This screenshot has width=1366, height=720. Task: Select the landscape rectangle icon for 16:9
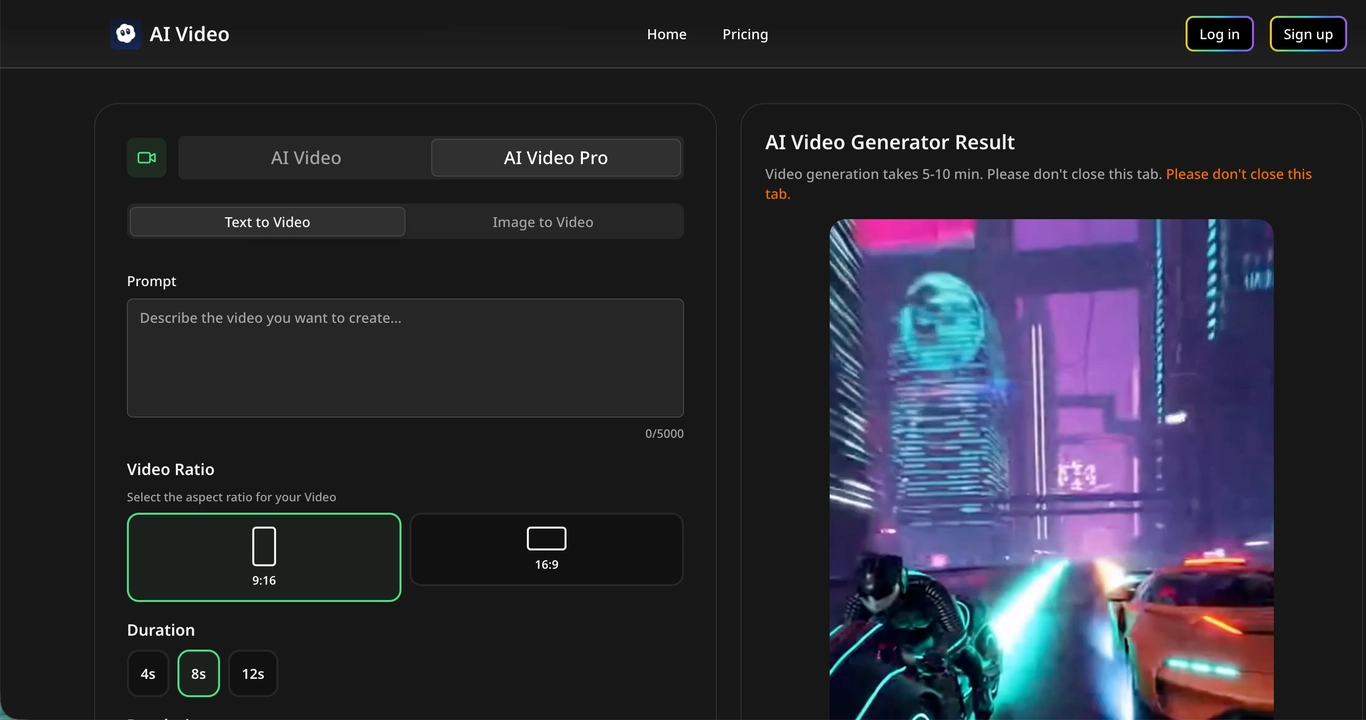point(546,539)
